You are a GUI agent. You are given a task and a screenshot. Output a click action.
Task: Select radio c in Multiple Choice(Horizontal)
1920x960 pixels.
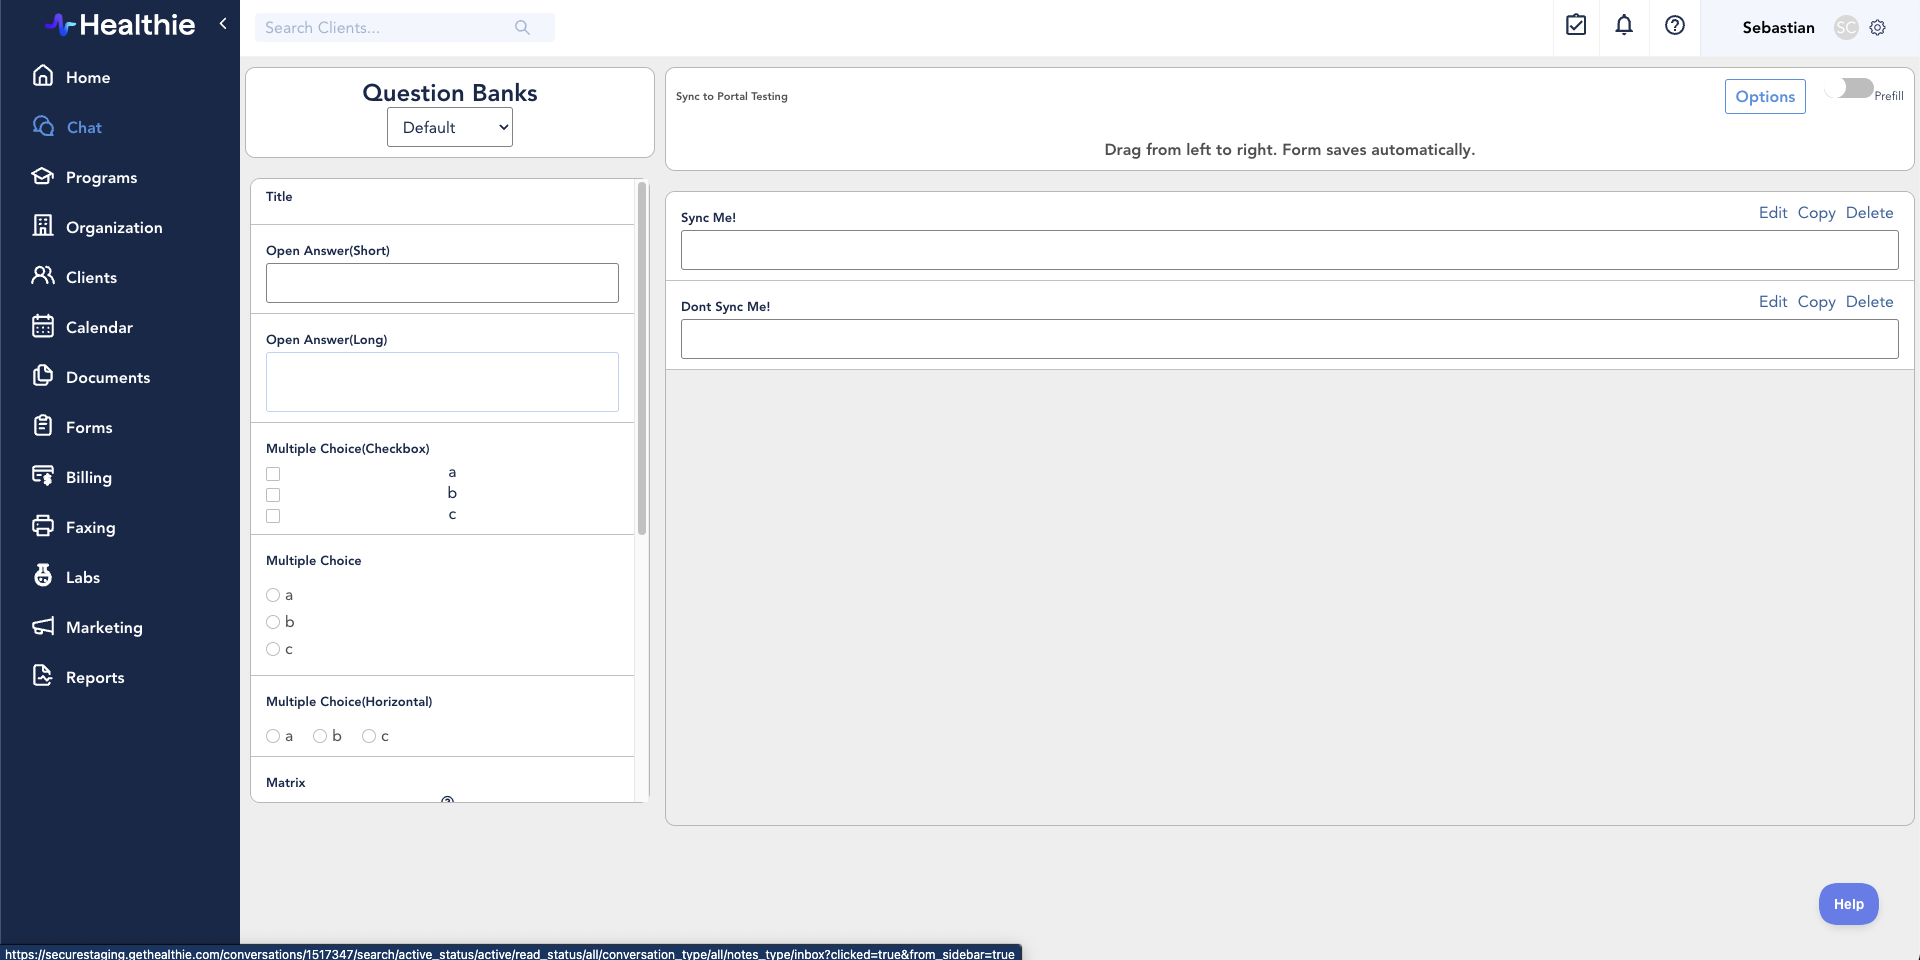pos(369,736)
